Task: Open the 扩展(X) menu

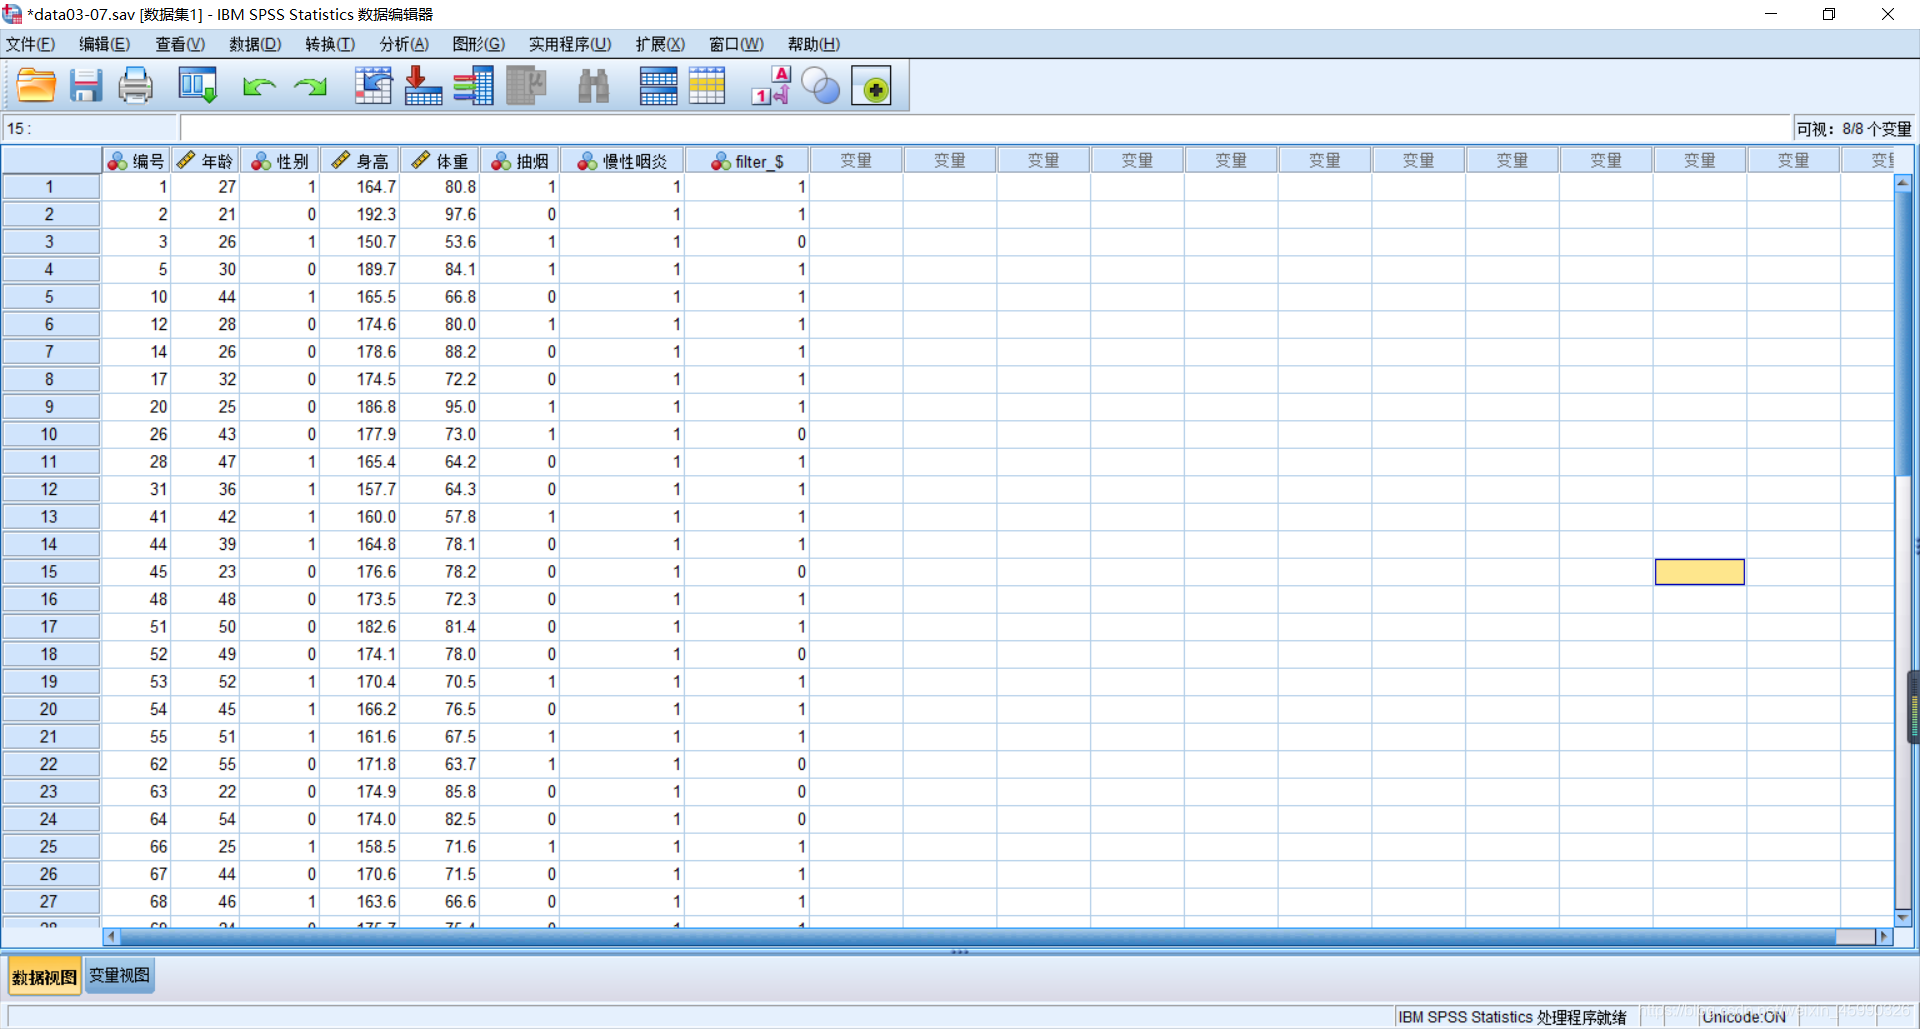Action: coord(660,44)
